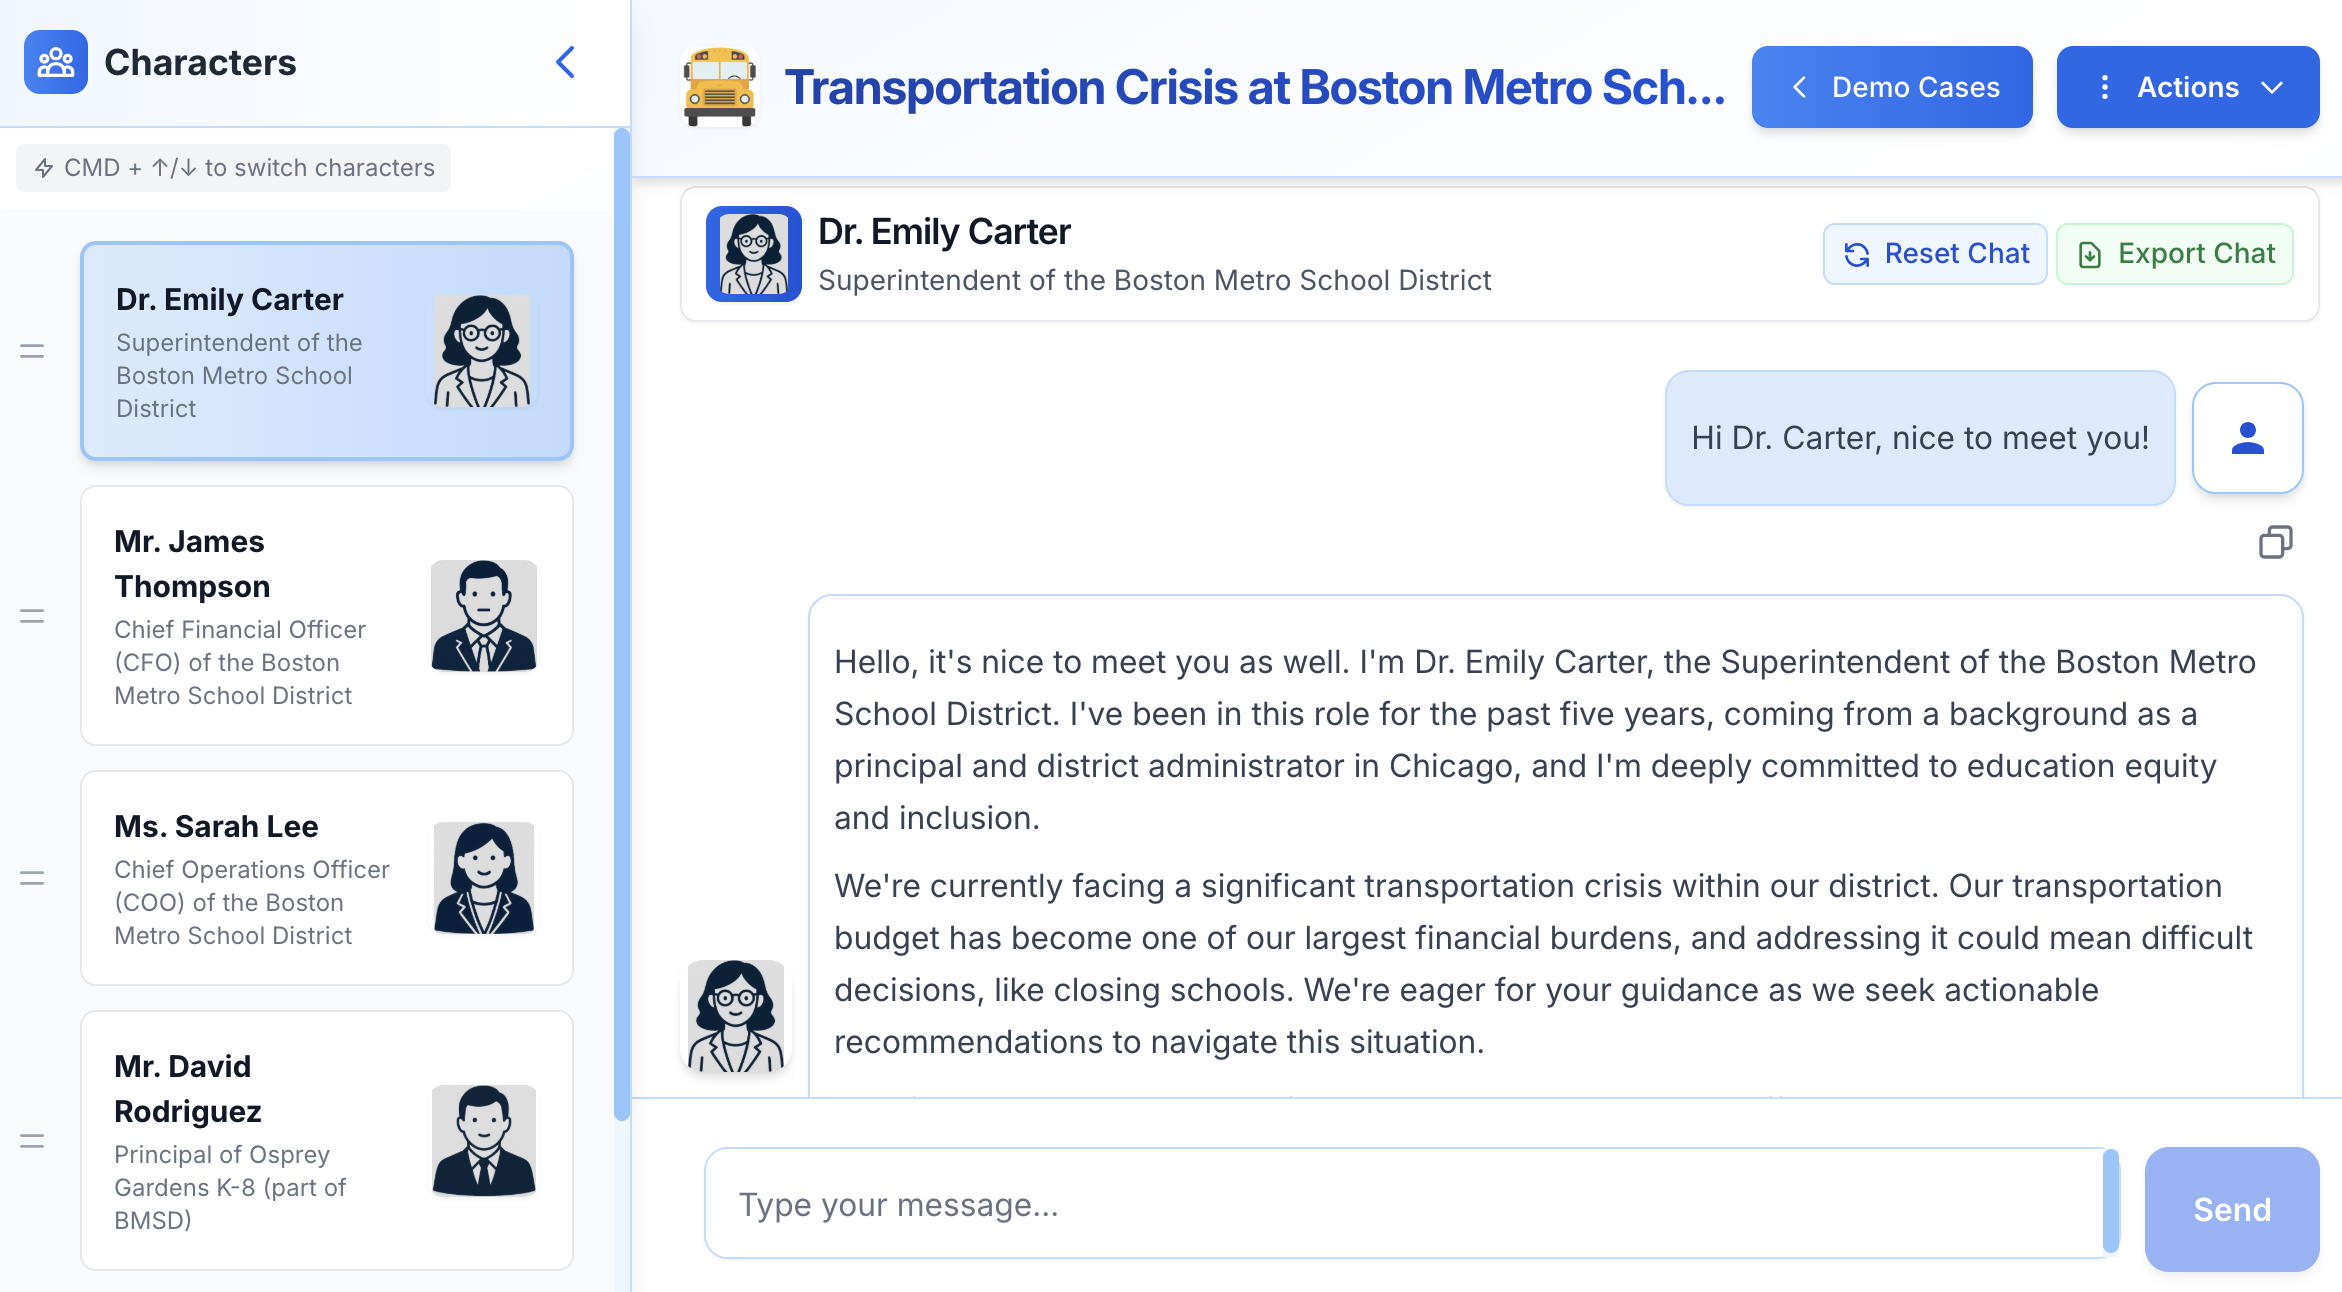
Task: Click the Export Chat button
Action: click(x=2174, y=254)
